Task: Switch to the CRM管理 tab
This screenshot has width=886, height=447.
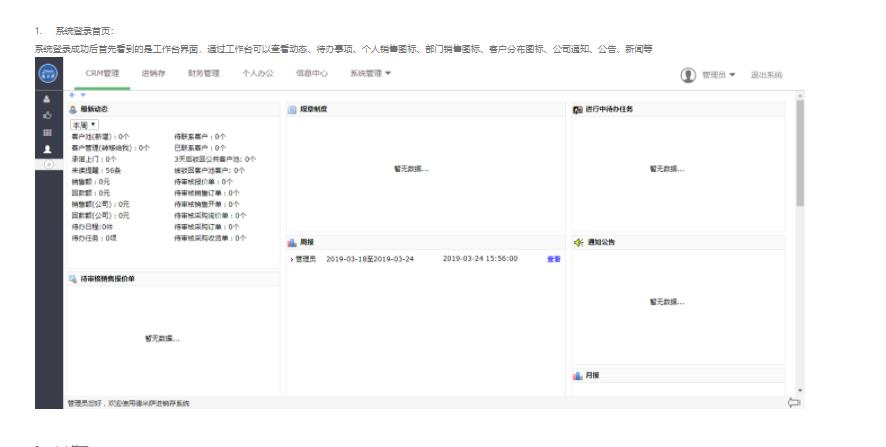Action: (x=102, y=73)
